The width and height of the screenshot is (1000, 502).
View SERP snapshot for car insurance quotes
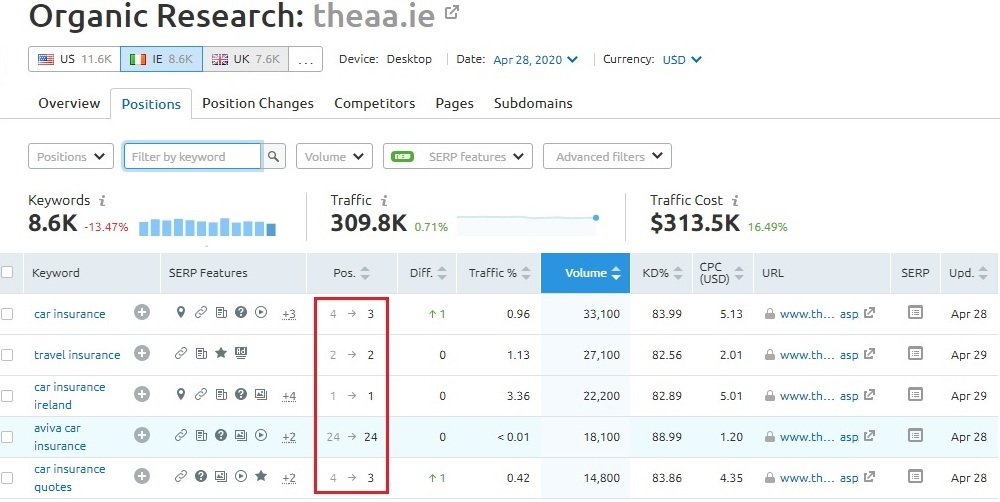915,476
